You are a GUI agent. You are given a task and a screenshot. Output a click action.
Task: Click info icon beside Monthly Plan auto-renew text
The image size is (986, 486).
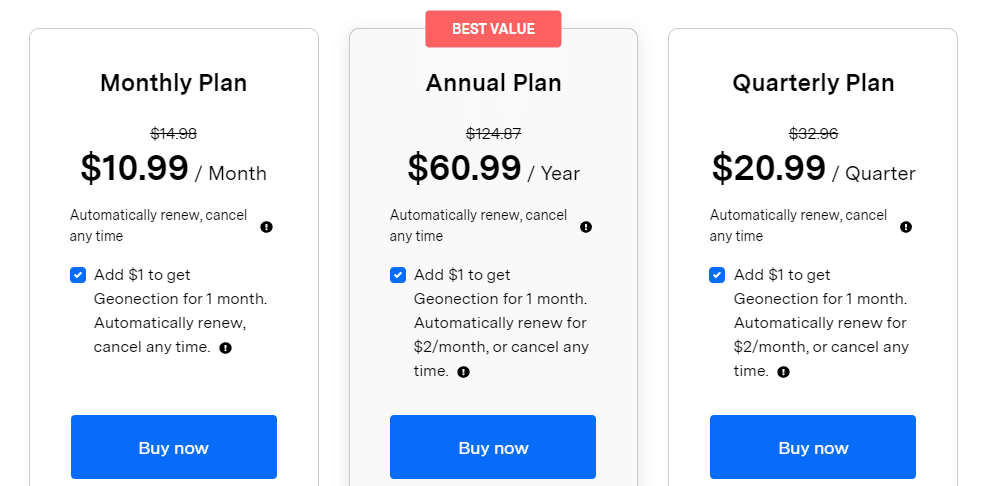(267, 227)
